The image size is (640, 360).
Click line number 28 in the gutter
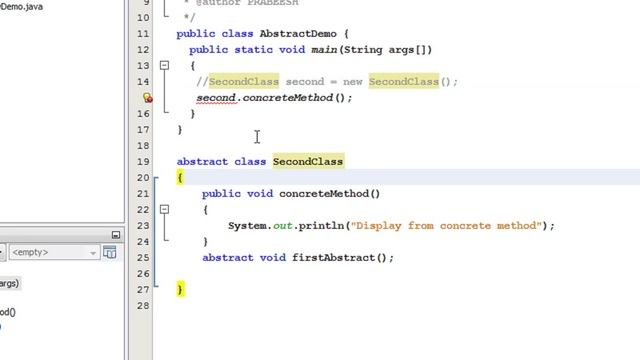(143, 306)
